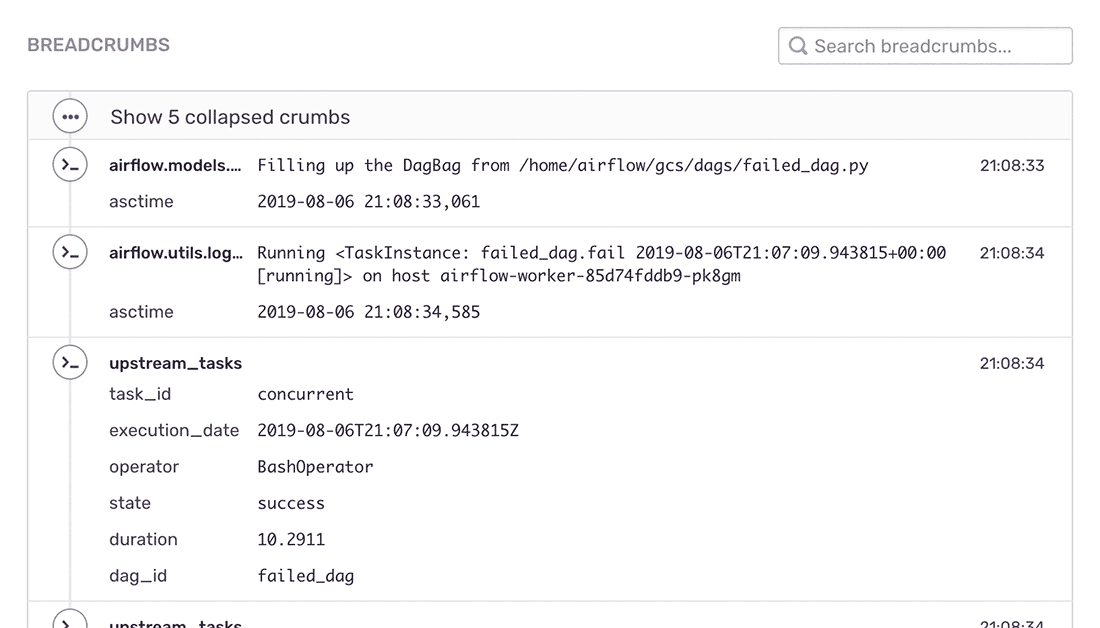Expand the 5 collapsed crumbs

click(x=230, y=117)
